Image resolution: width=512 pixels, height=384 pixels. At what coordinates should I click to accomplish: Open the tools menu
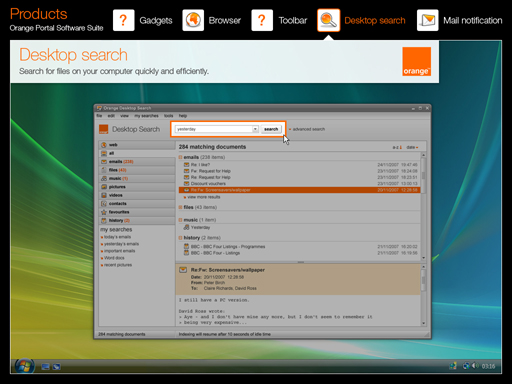tap(169, 116)
